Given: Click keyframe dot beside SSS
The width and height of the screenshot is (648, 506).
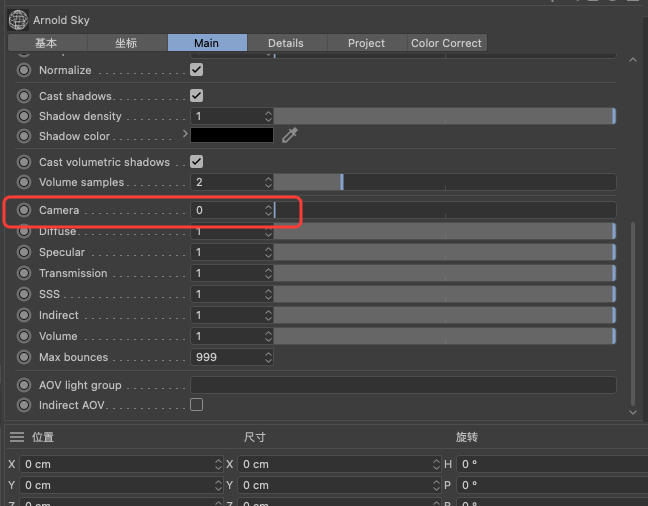Looking at the screenshot, I should pos(24,294).
